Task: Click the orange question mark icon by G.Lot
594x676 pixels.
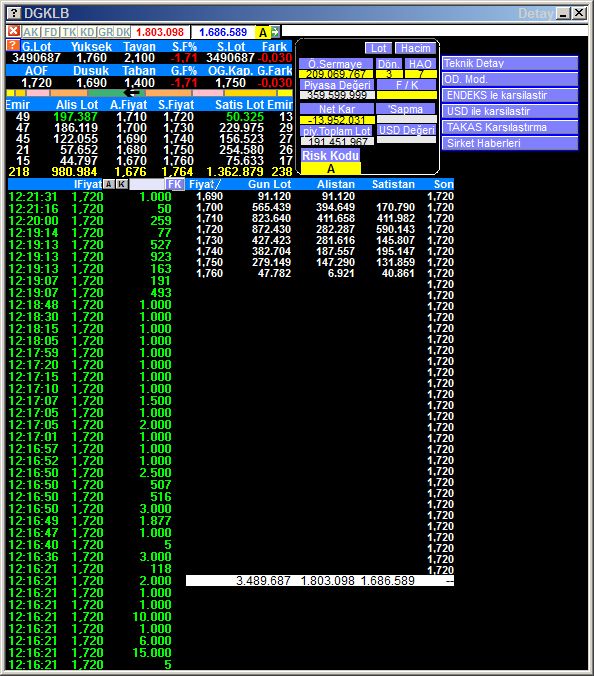Action: (13, 46)
